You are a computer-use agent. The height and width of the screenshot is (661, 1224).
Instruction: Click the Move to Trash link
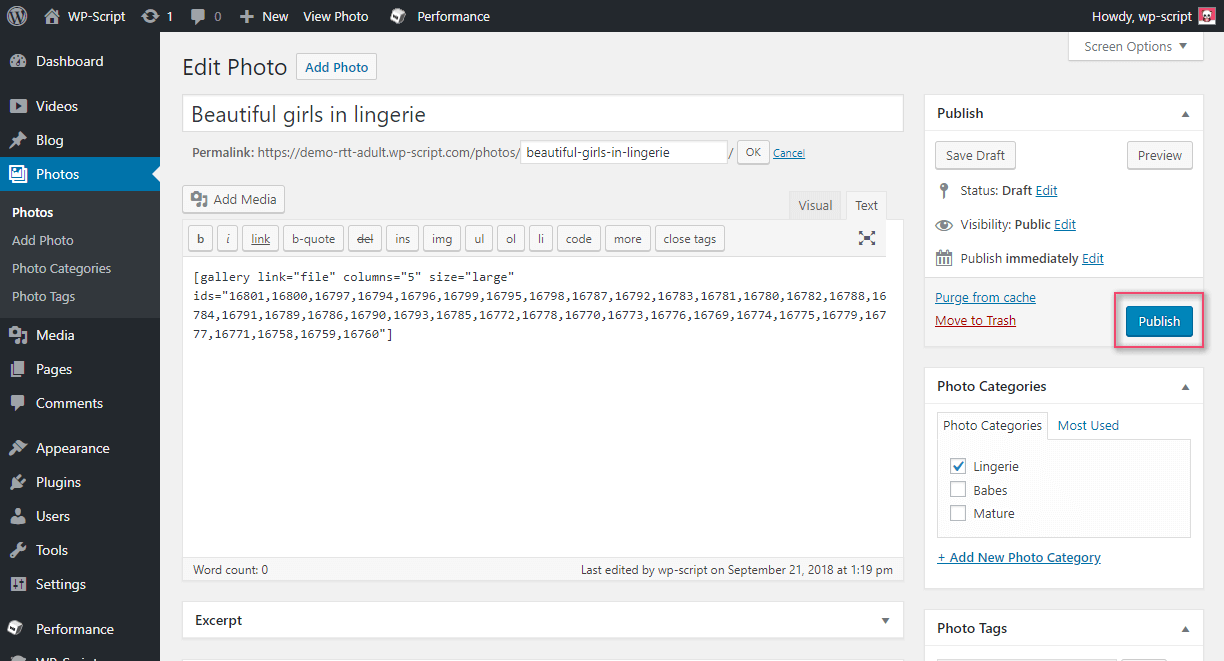point(975,320)
